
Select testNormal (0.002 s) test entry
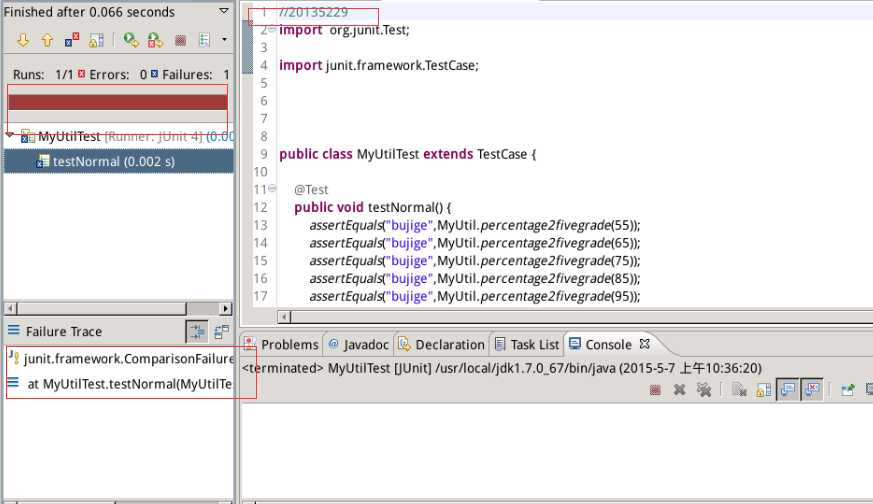[119, 162]
